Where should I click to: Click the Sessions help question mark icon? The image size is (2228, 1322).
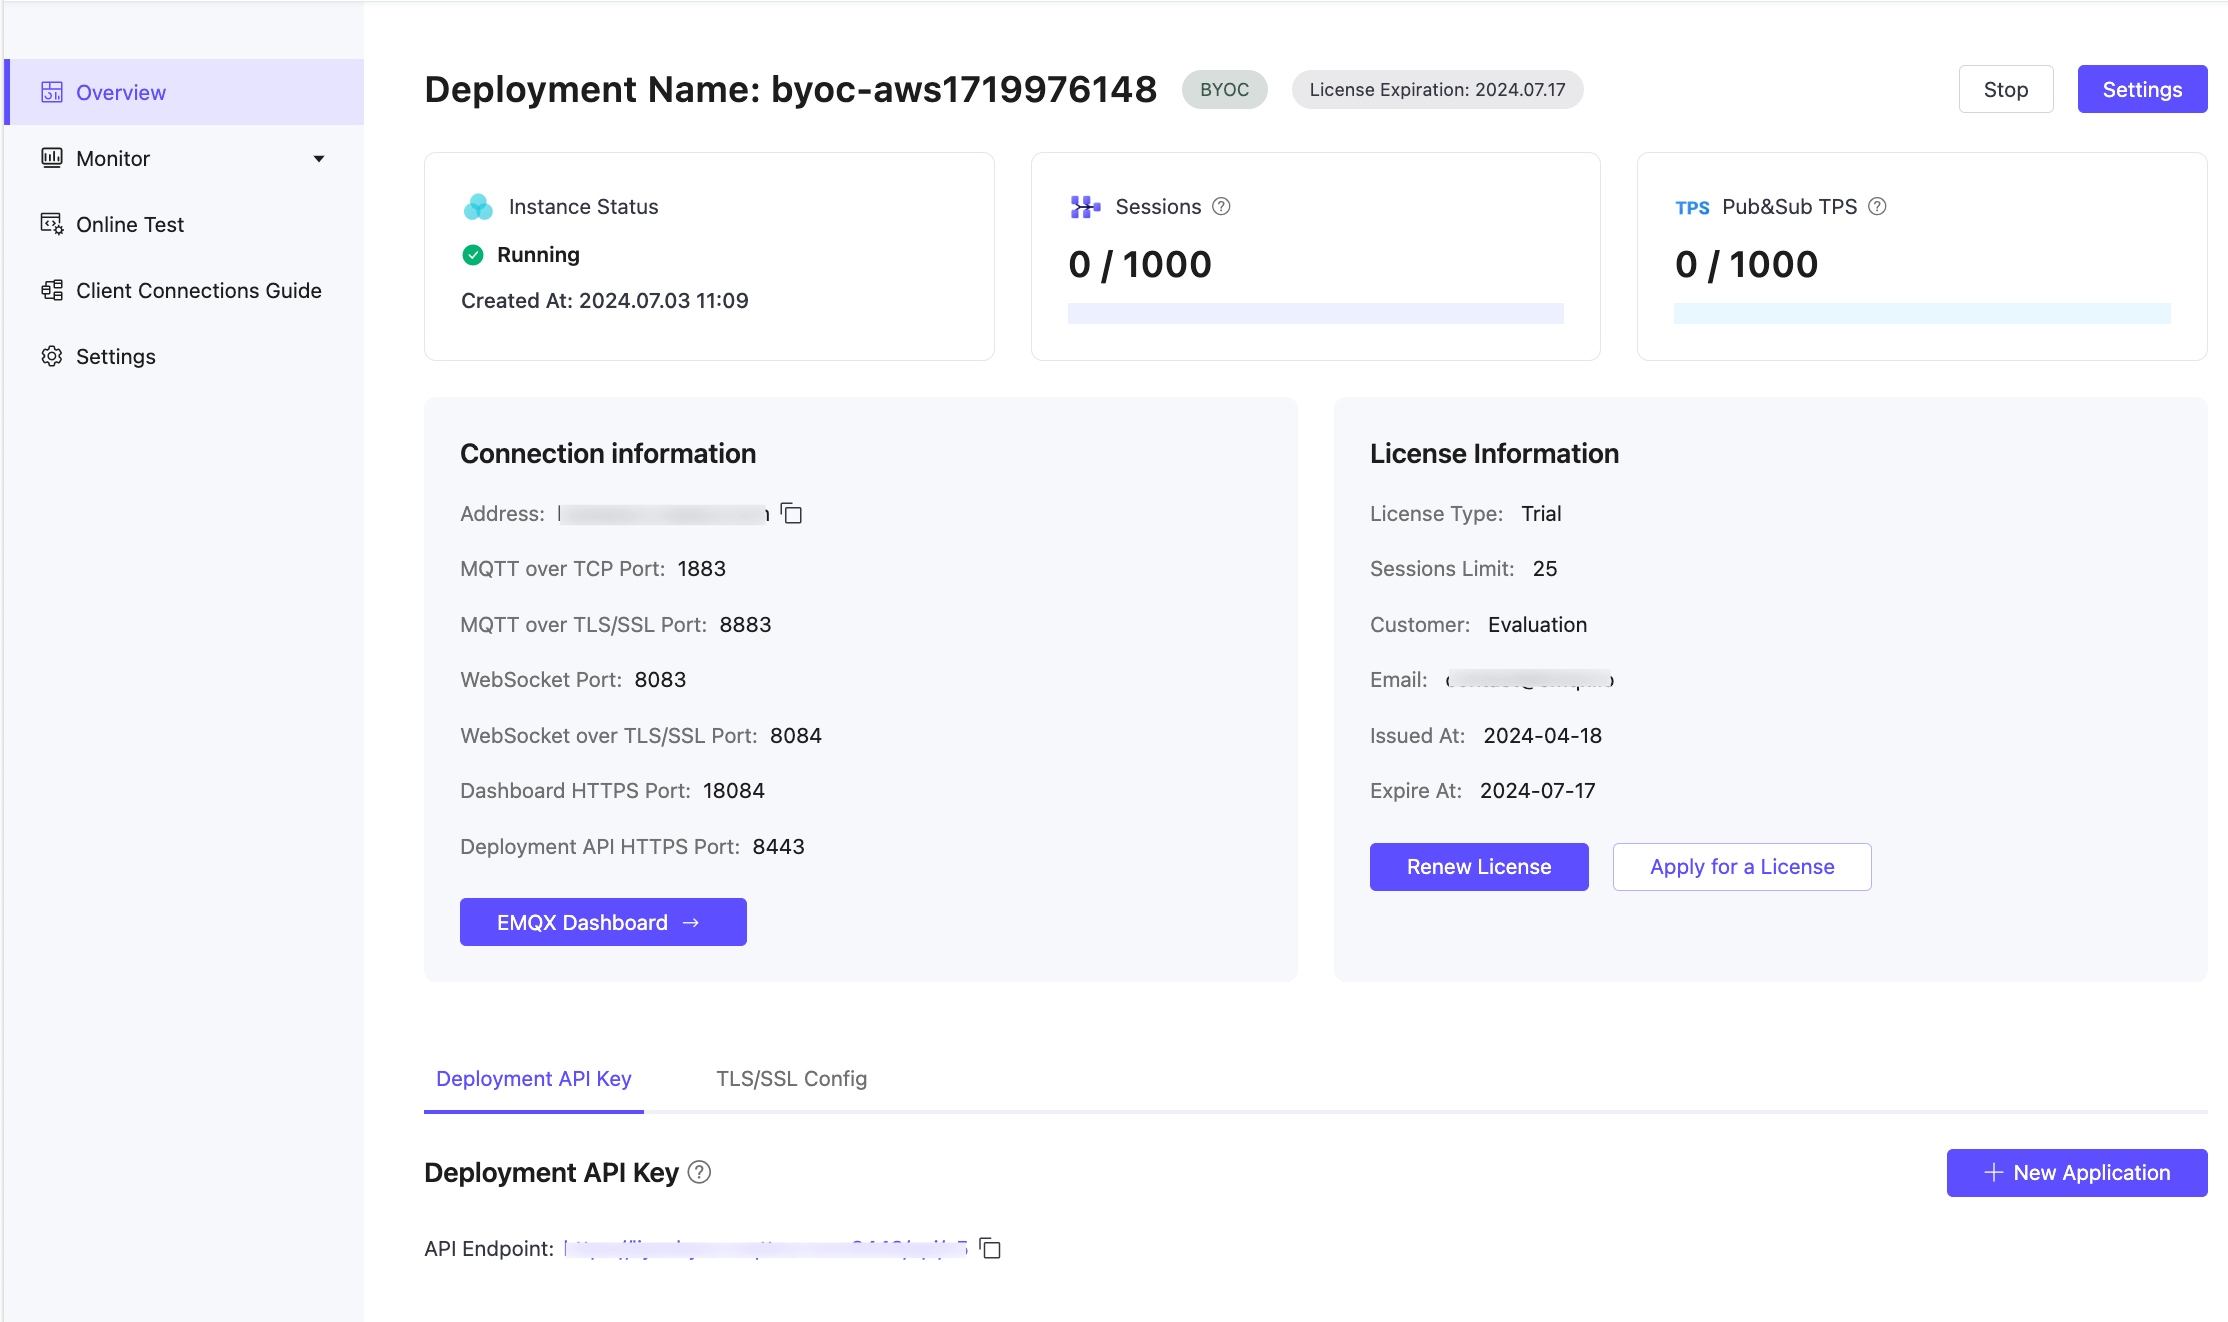(x=1221, y=207)
